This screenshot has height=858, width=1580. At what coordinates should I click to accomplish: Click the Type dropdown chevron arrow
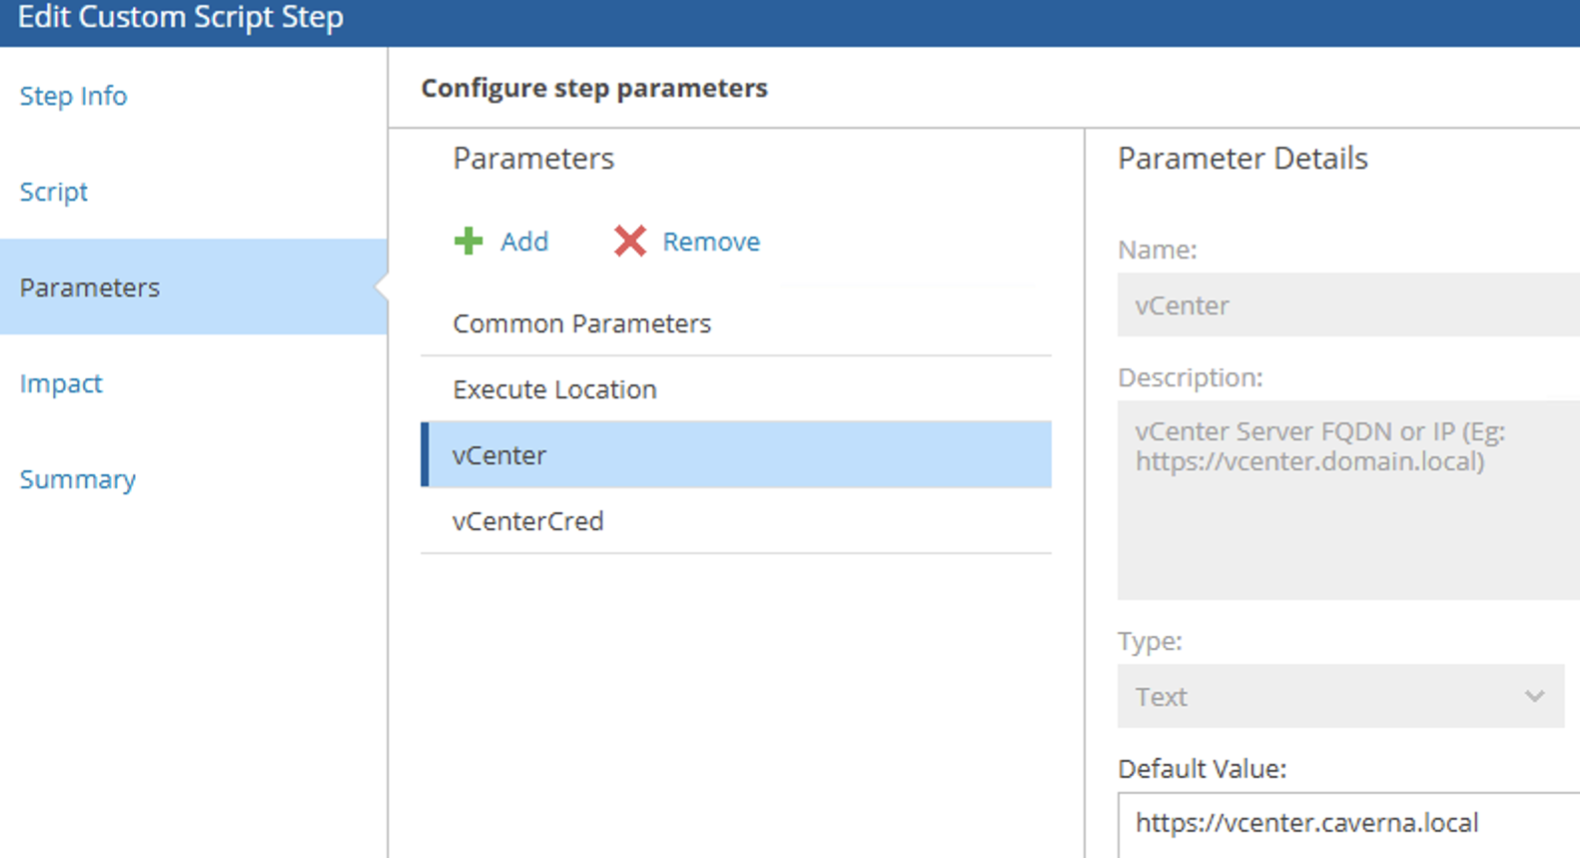[1534, 696]
